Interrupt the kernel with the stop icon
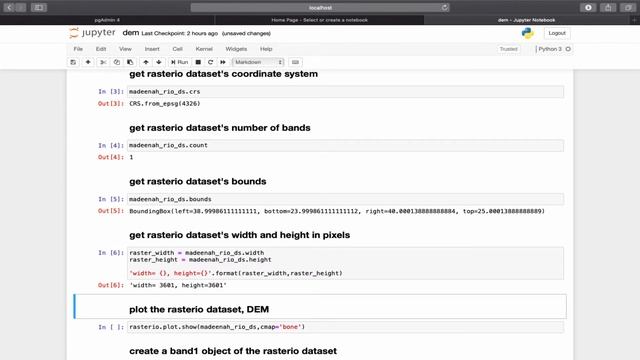This screenshot has height=360, width=640. (198, 62)
